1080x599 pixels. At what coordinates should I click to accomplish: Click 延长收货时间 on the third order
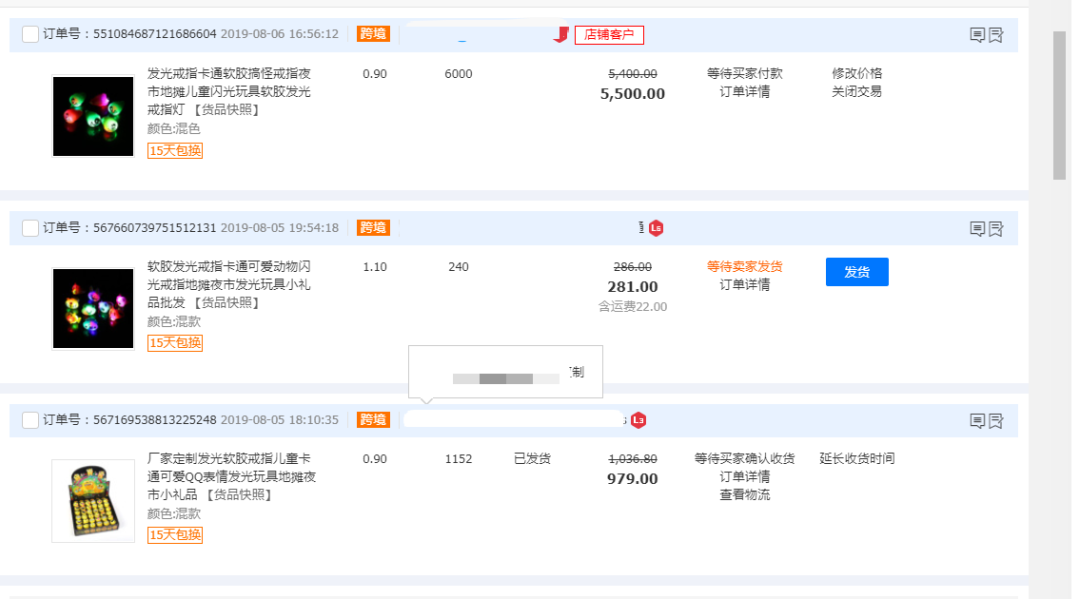pos(857,459)
